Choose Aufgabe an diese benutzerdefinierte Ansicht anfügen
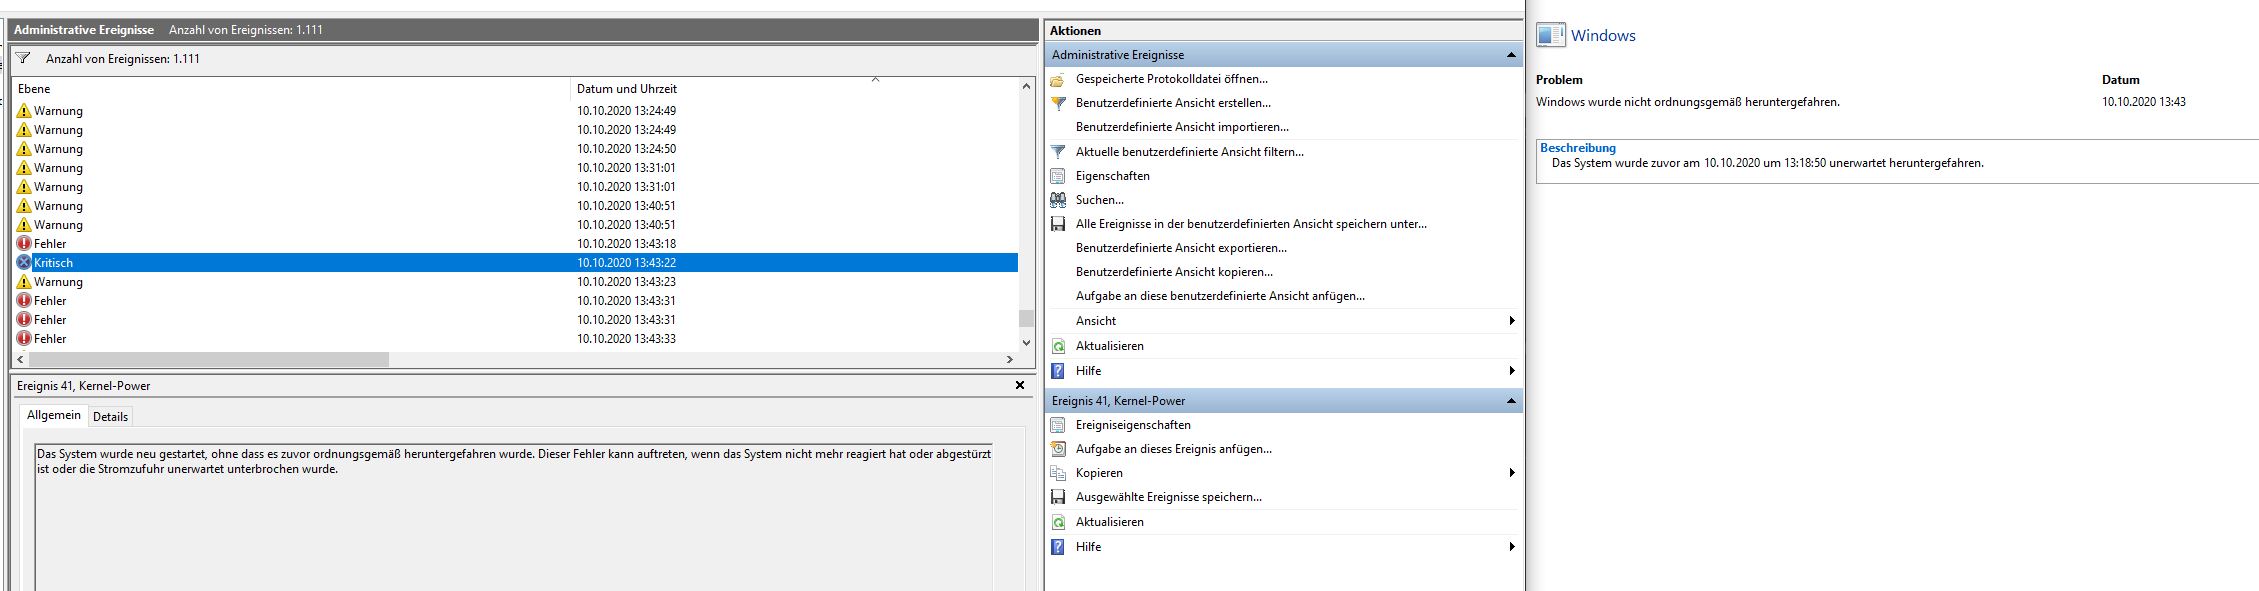This screenshot has width=2259, height=591. (x=1220, y=296)
